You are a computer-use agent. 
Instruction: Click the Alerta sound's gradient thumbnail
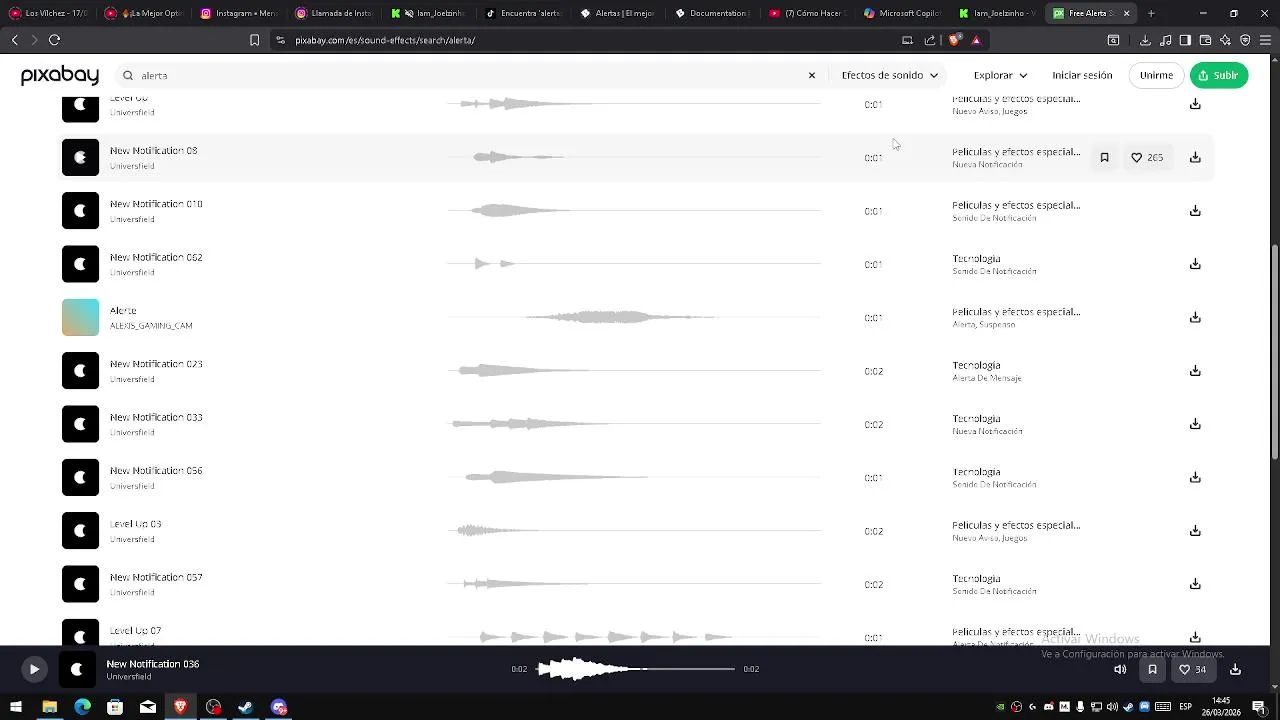pos(81,317)
